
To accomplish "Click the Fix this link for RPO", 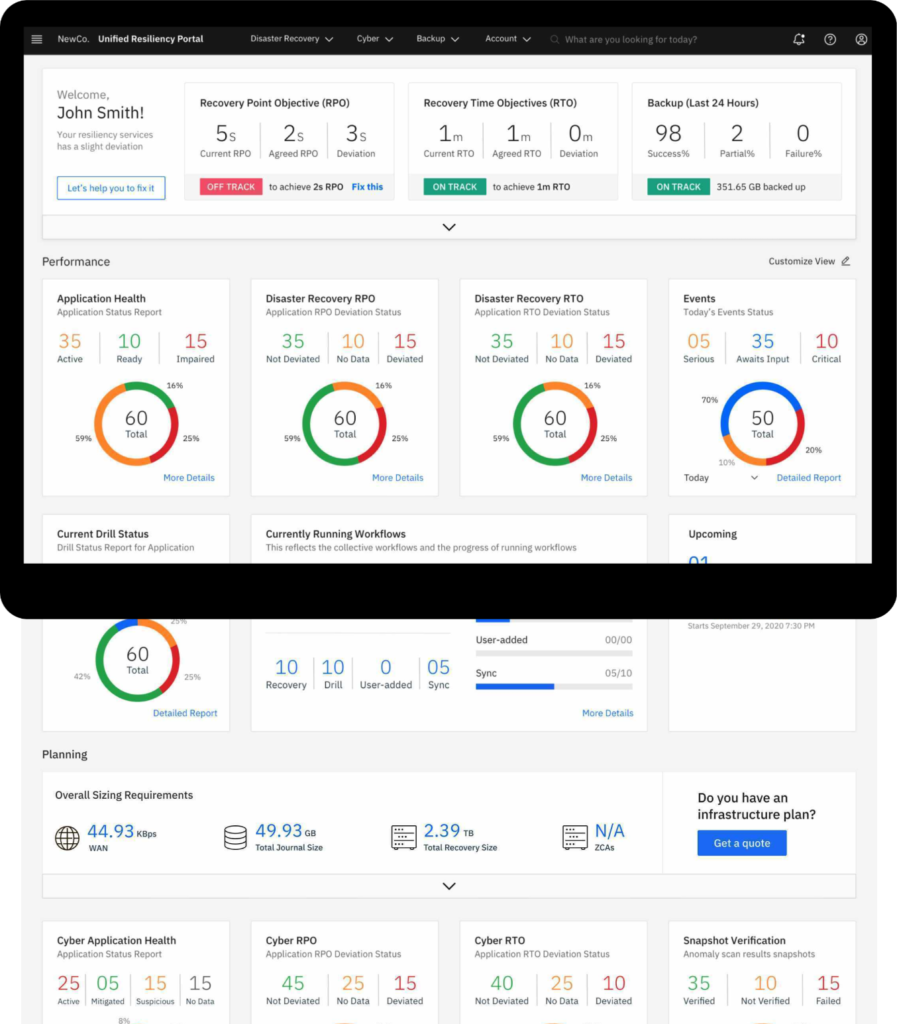I will tap(367, 187).
